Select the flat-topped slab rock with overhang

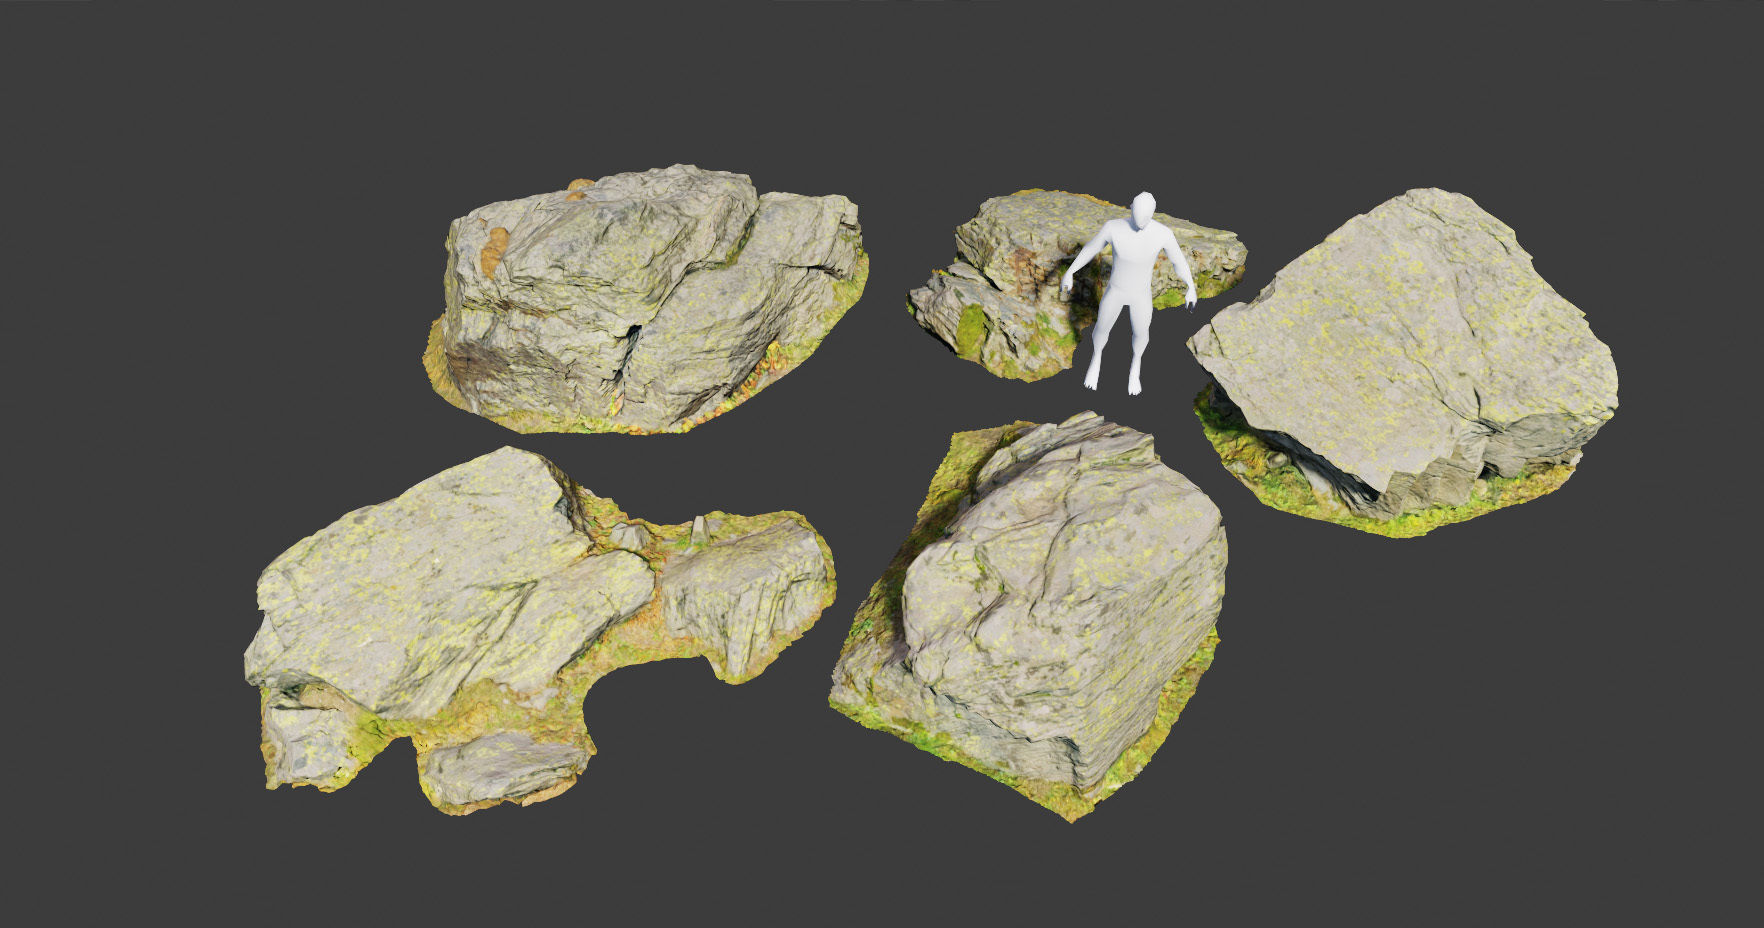(1402, 363)
